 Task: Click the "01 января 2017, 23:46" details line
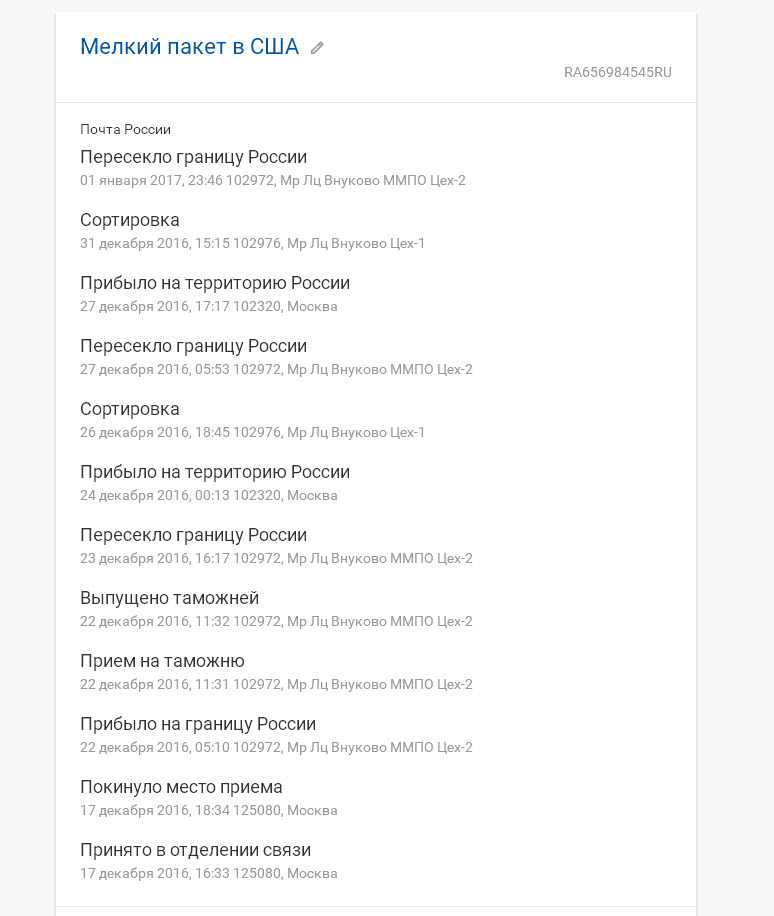coord(272,181)
